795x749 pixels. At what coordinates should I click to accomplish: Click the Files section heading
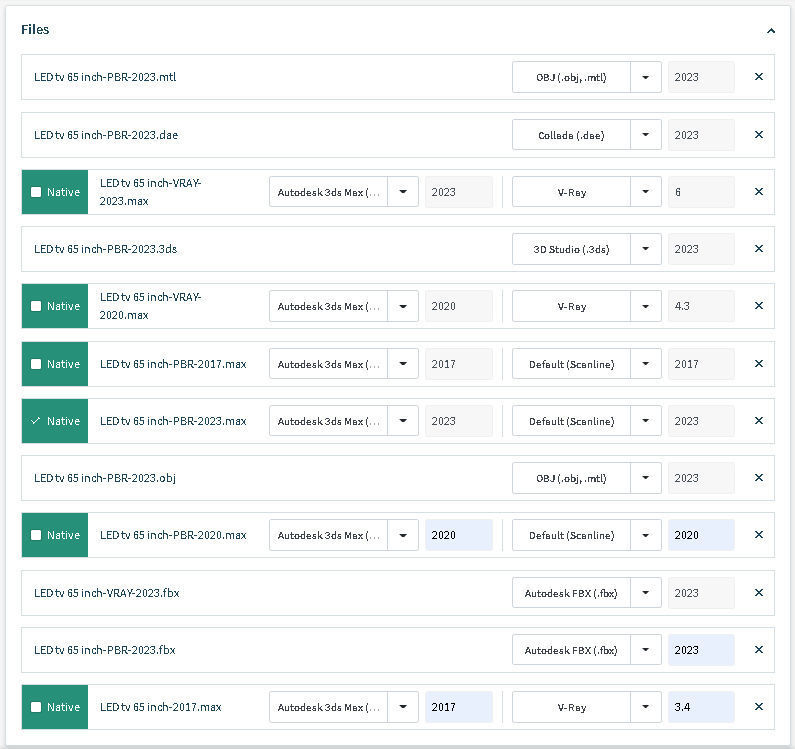35,30
